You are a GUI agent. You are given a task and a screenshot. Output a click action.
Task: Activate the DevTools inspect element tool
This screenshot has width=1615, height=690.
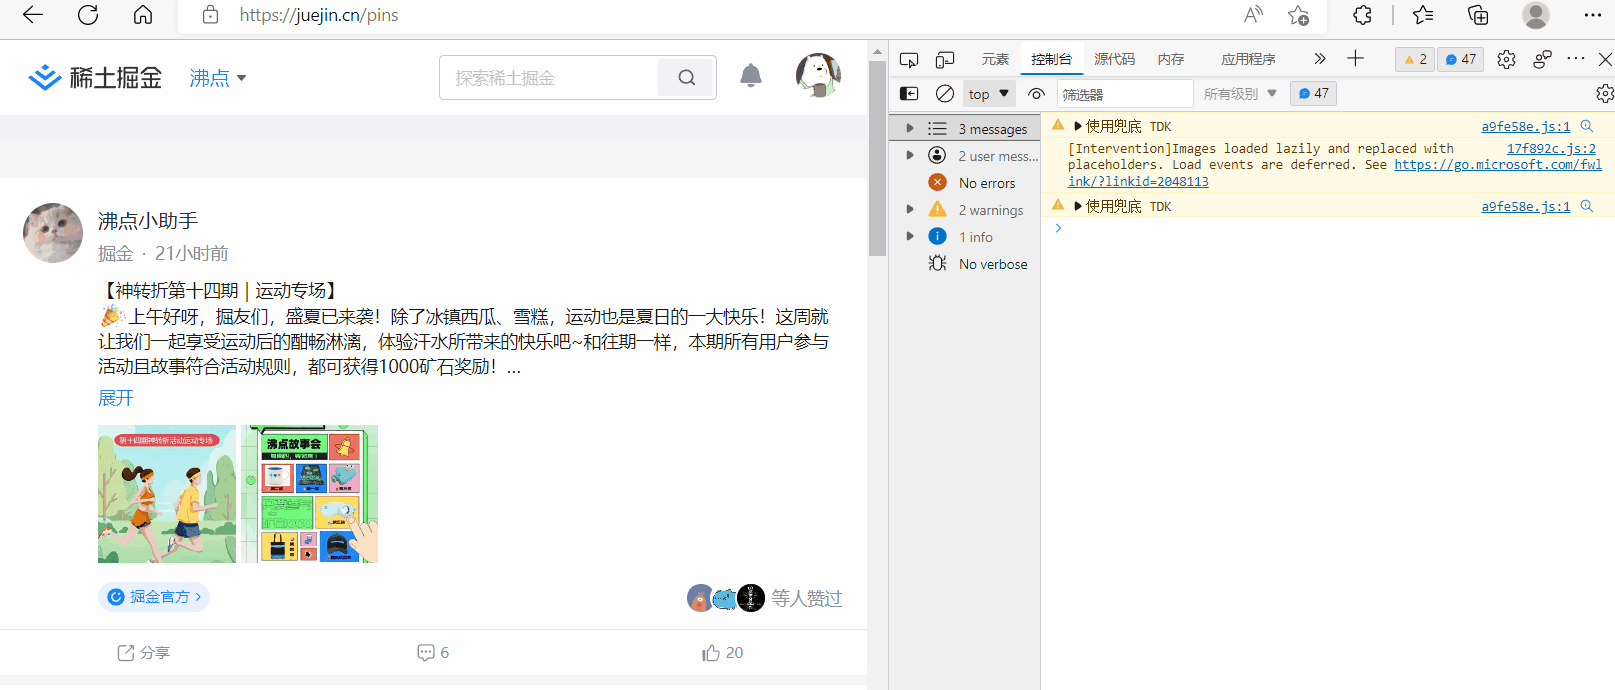pos(909,59)
